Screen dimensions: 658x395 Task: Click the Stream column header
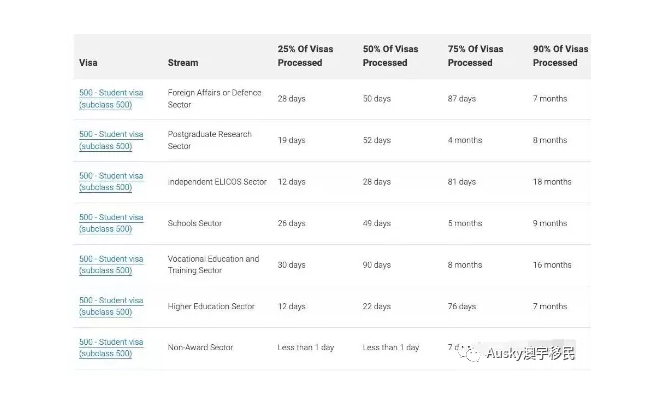pyautogui.click(x=183, y=63)
